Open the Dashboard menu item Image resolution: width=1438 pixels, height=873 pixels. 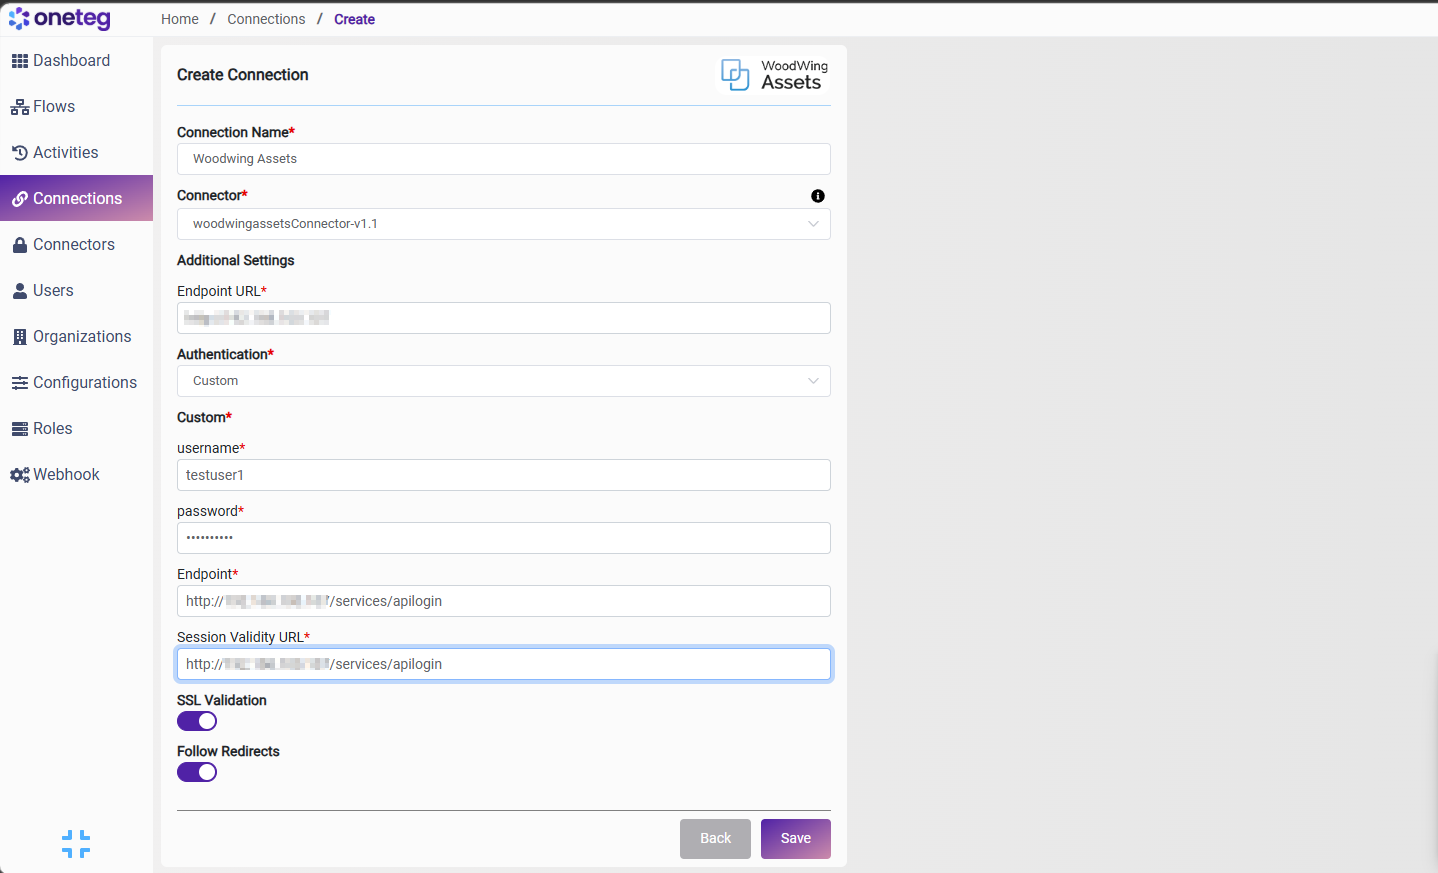pos(76,61)
